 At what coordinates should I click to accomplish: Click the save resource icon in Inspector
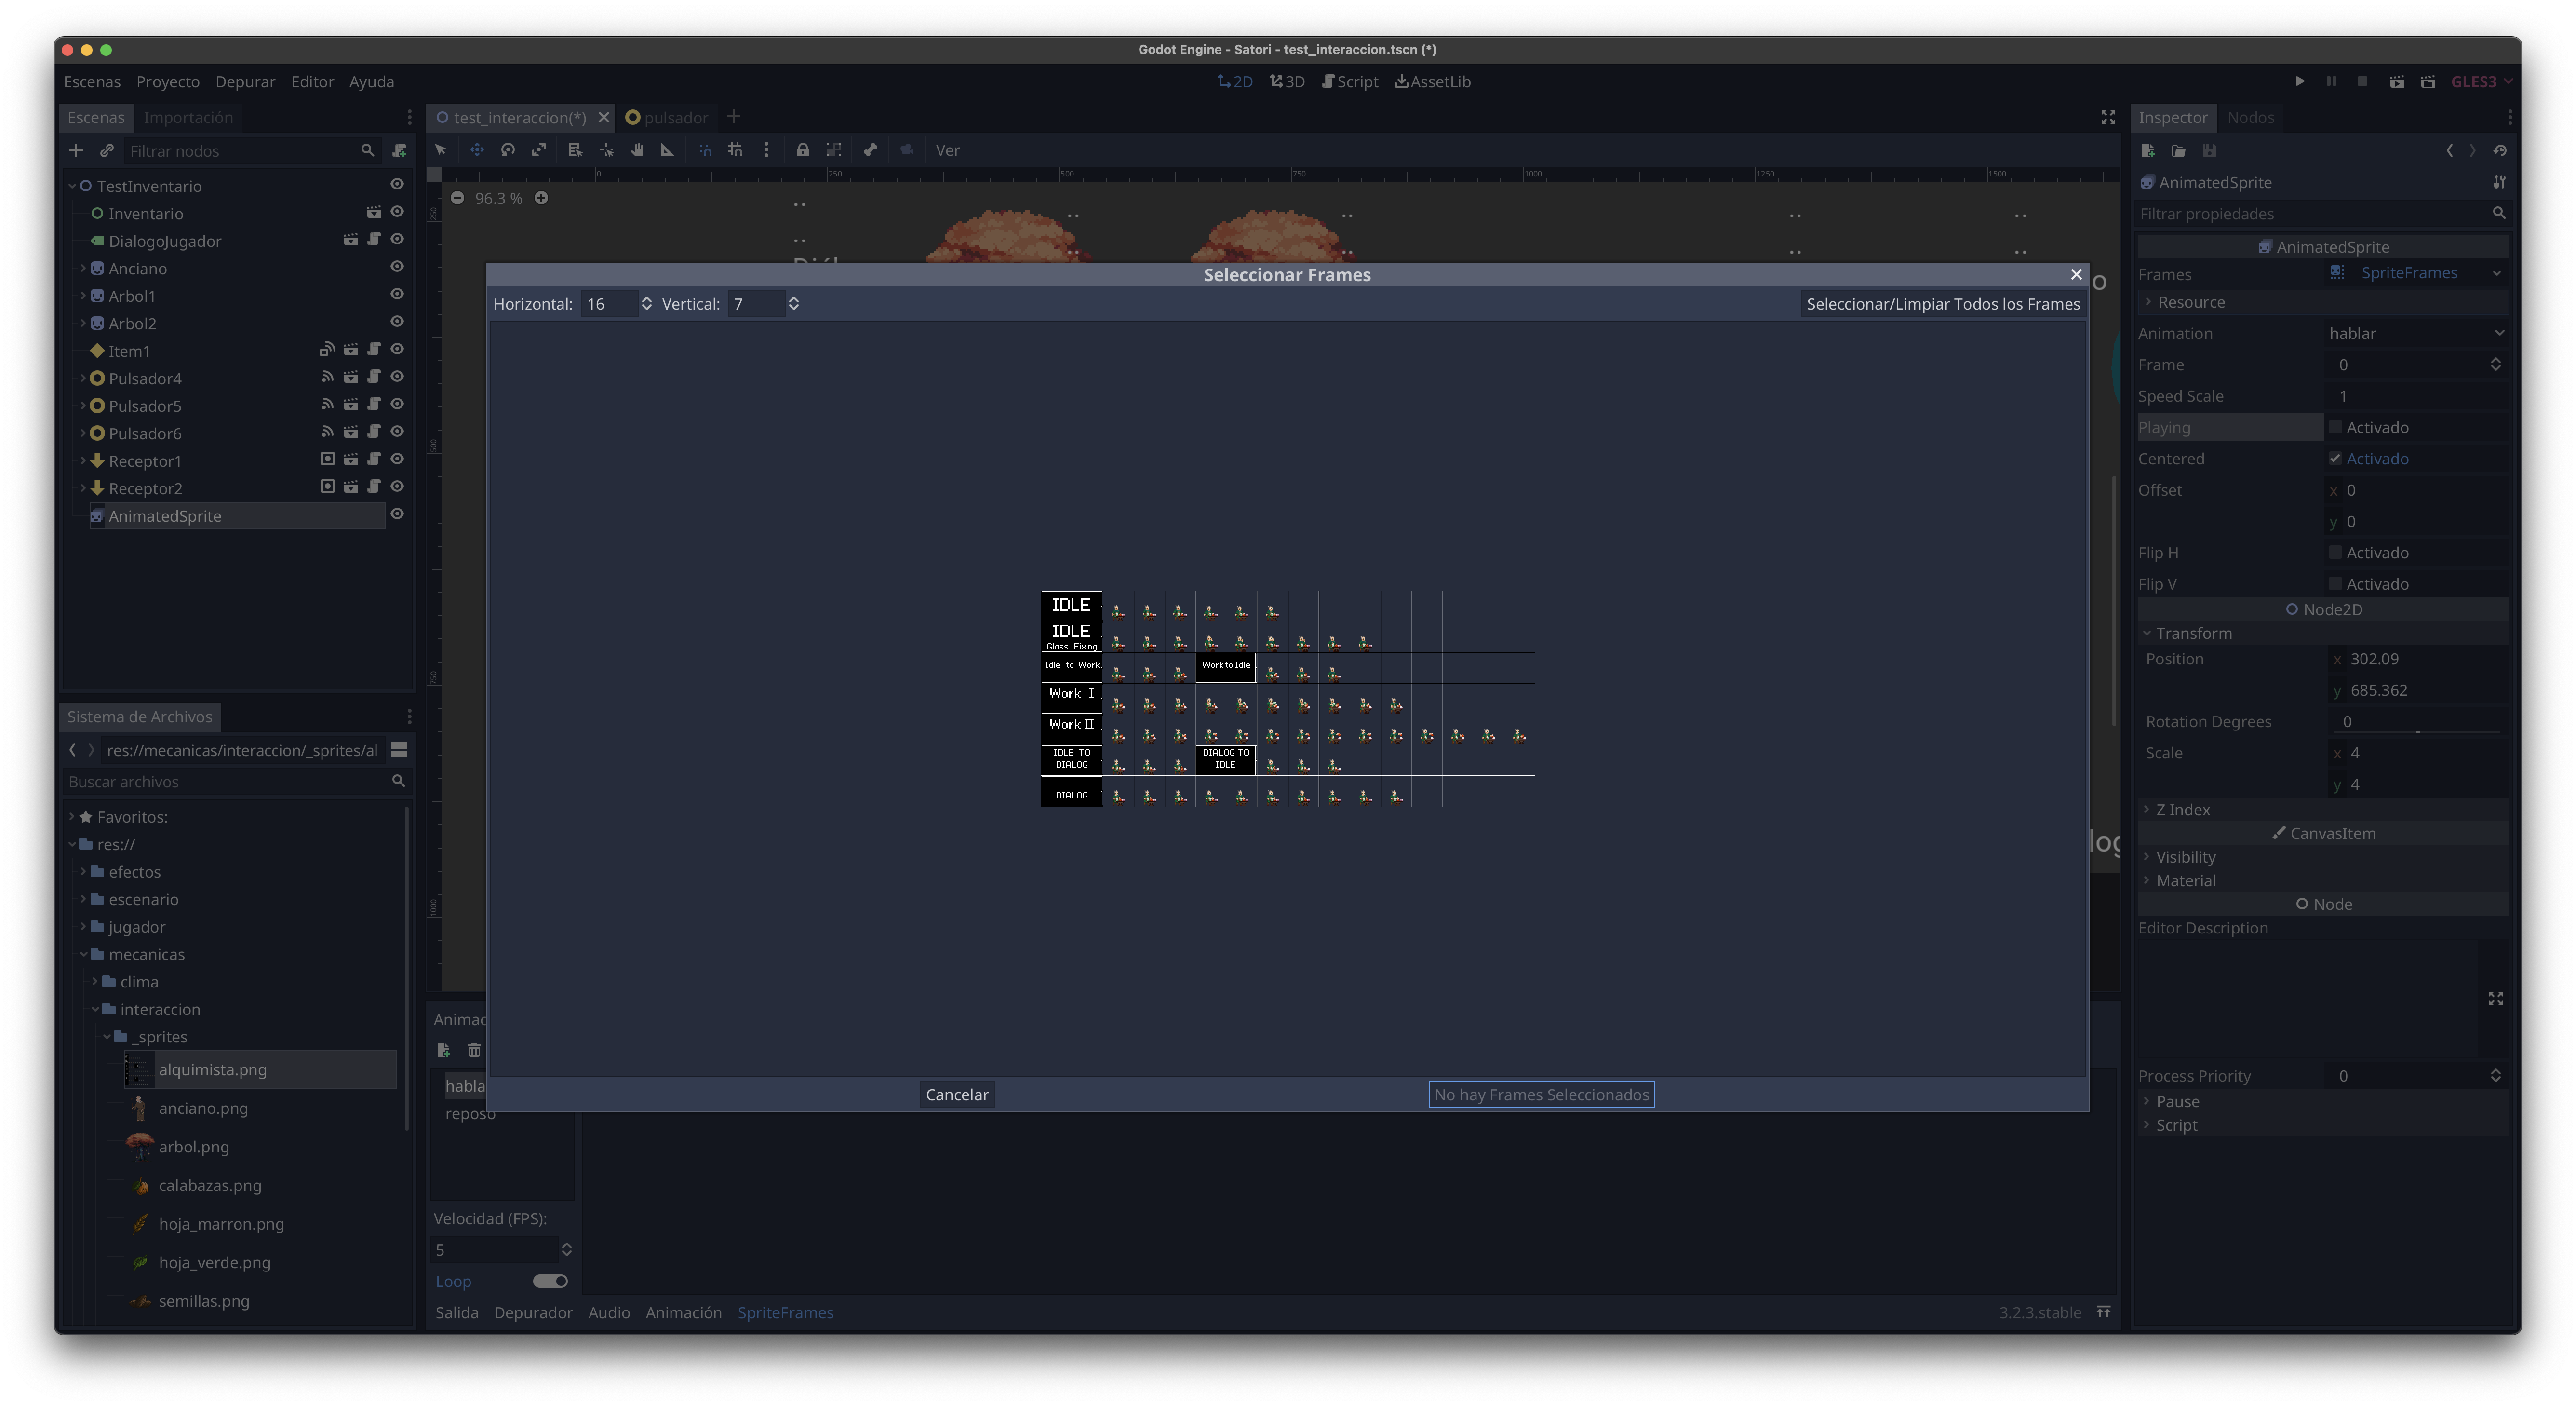coord(2211,151)
